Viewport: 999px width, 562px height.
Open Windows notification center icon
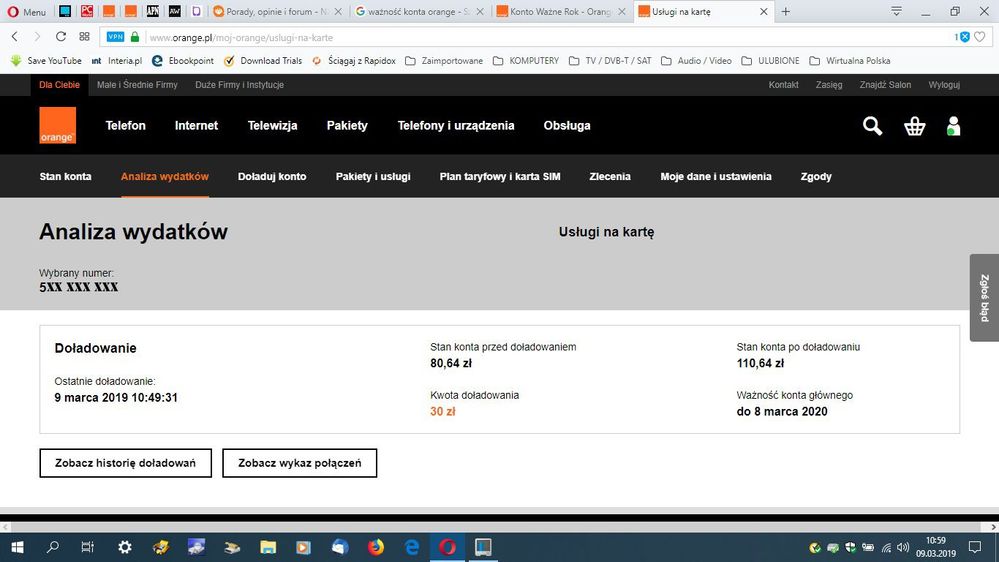pyautogui.click(x=975, y=547)
